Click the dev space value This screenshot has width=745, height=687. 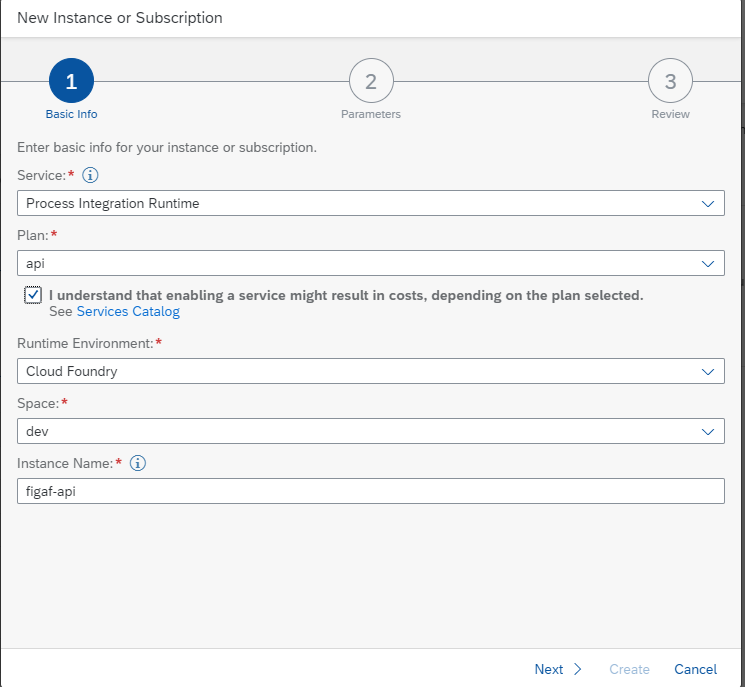tap(37, 431)
